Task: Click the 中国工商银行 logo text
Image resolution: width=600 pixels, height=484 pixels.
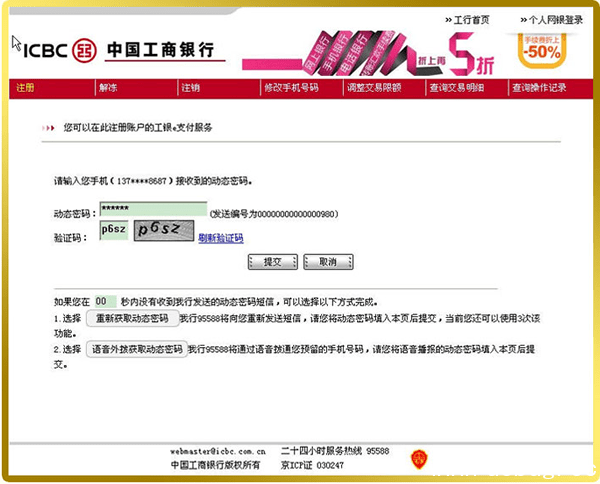Action: pos(161,50)
